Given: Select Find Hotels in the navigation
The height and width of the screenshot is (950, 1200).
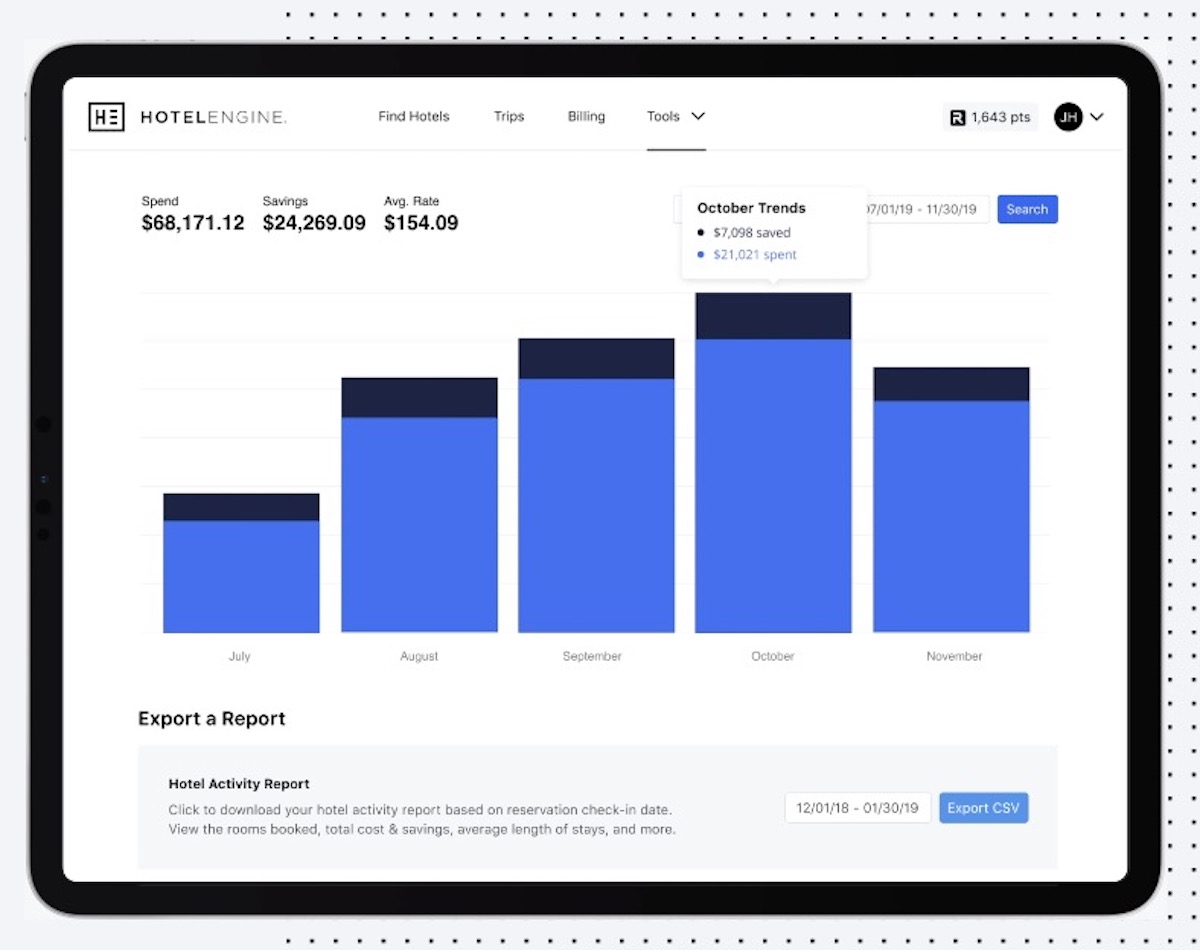Looking at the screenshot, I should 413,117.
